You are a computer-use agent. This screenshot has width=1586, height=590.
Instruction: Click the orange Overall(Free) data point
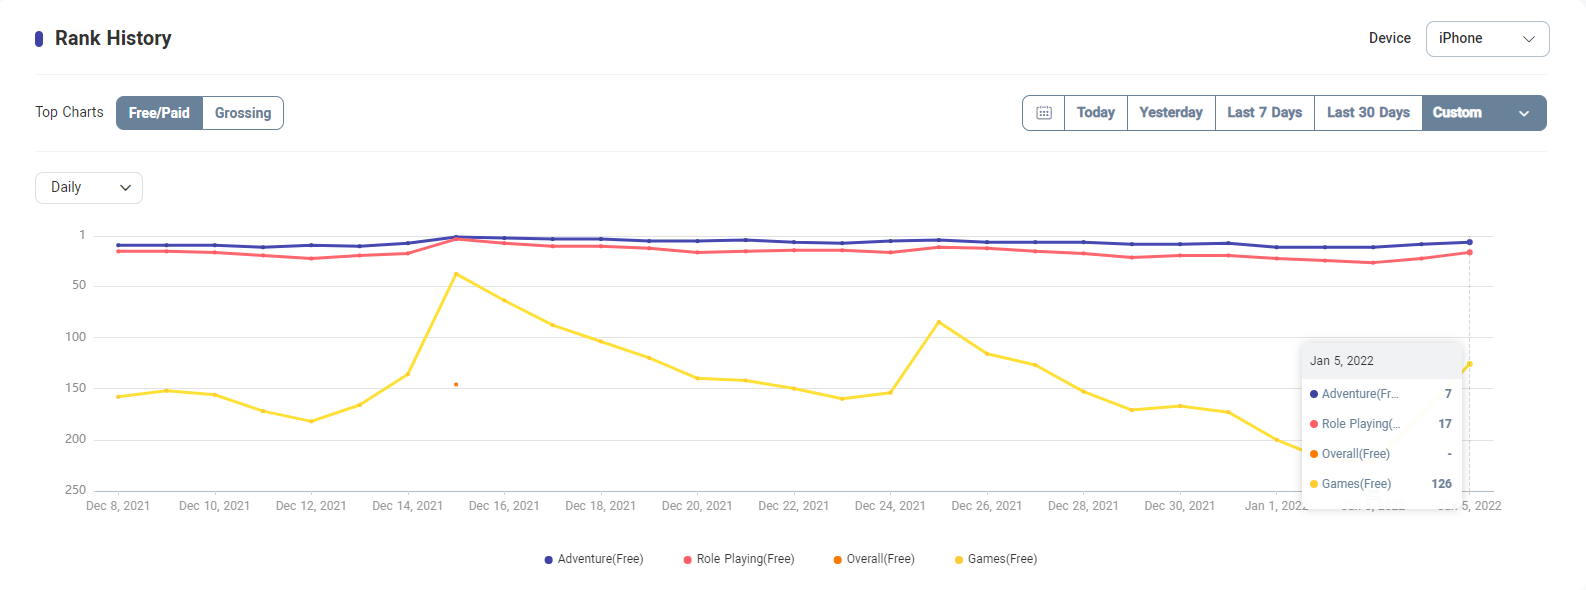[456, 385]
